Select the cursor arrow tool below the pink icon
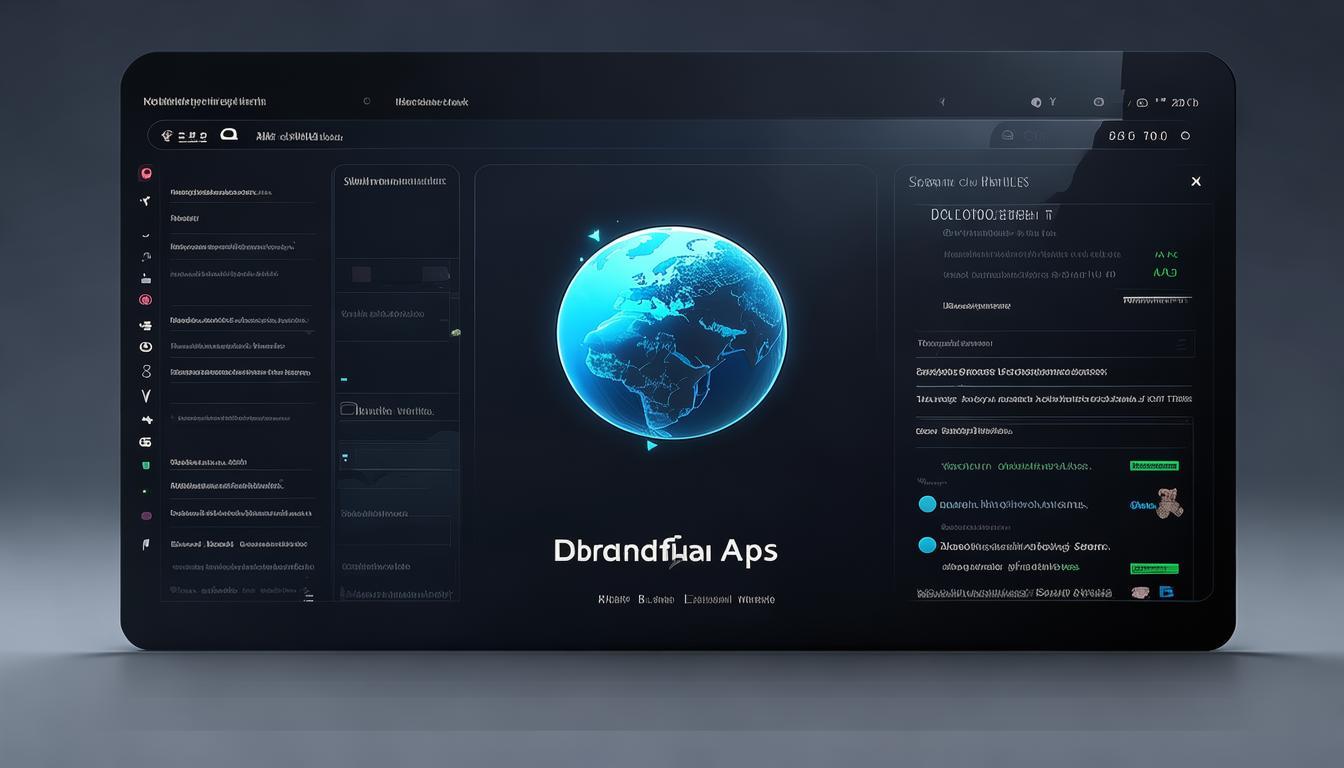 pos(145,199)
